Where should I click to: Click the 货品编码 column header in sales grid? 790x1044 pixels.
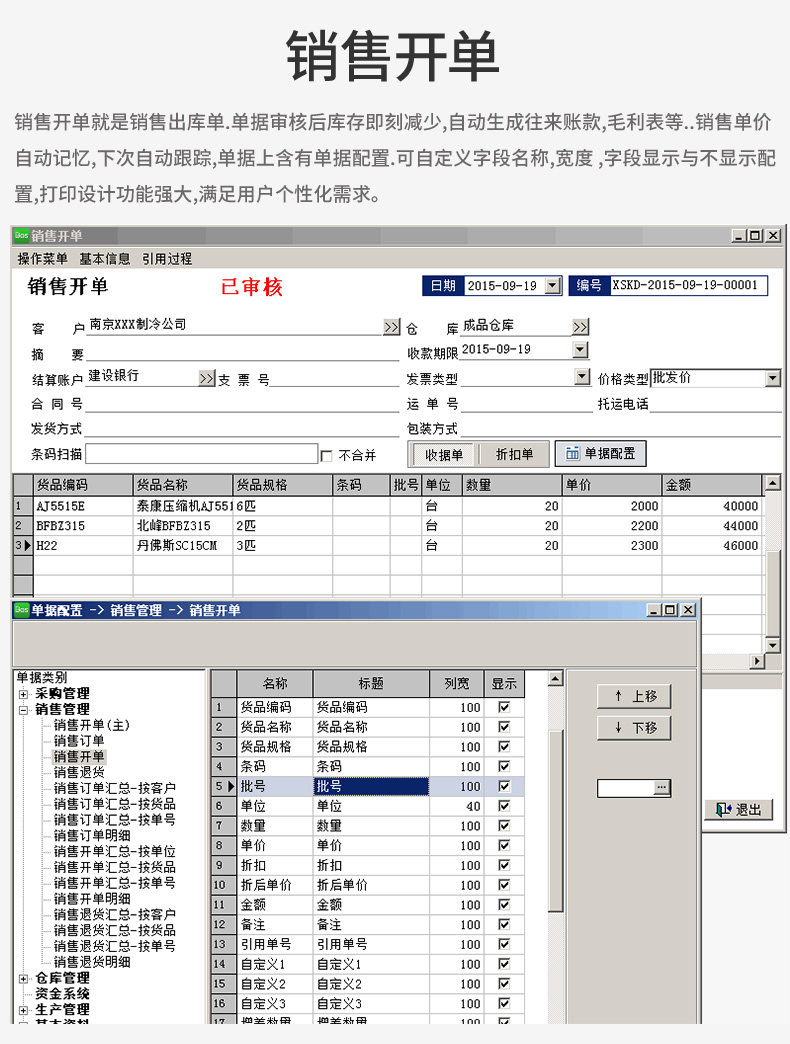(83, 485)
